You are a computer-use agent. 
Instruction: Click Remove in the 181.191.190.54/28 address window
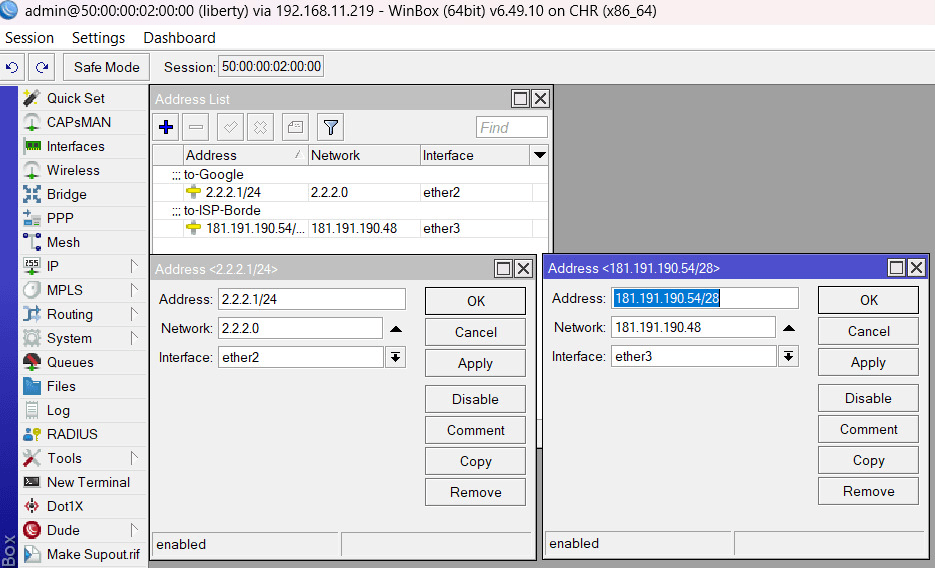pos(868,491)
